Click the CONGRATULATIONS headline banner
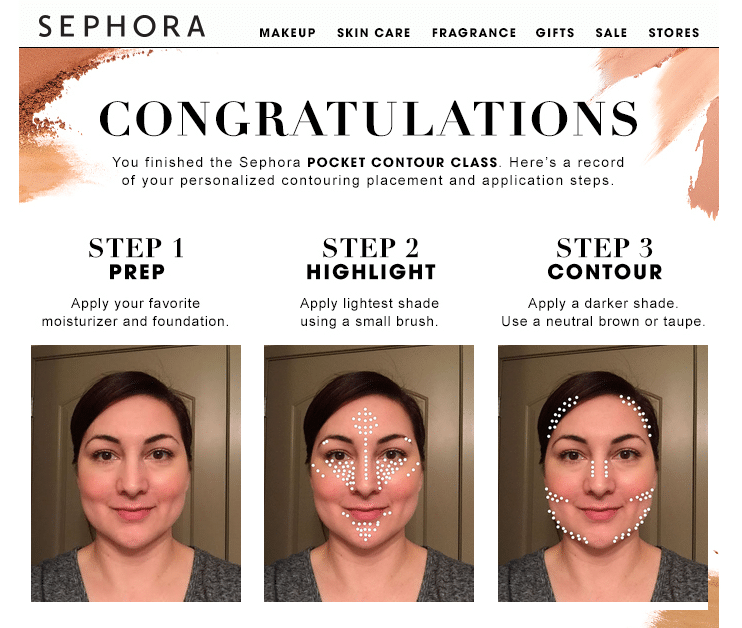742x628 pixels. point(369,118)
